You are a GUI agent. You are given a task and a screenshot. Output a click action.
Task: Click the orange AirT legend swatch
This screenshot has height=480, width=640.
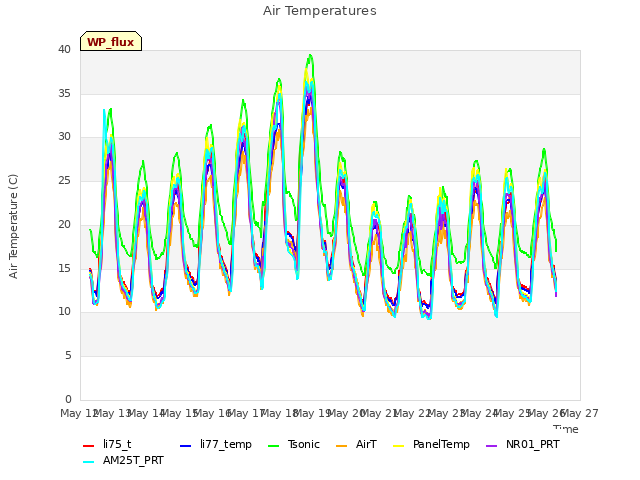(342, 446)
